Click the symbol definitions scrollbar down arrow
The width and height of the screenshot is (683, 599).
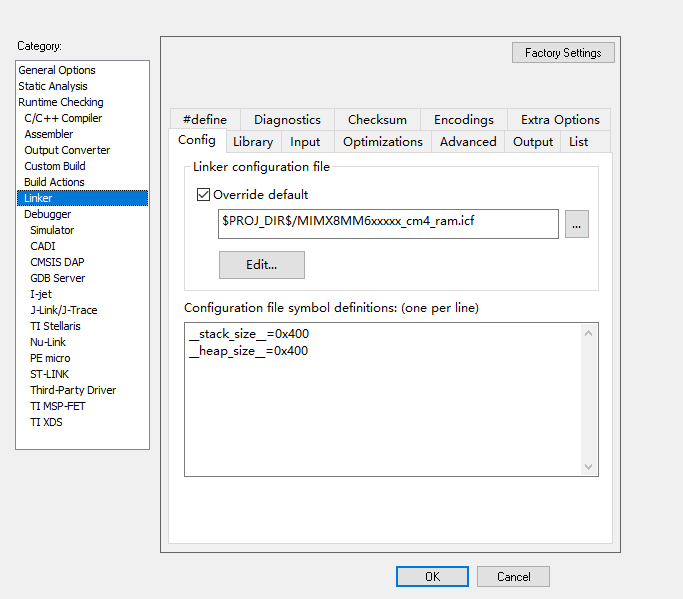pos(588,466)
